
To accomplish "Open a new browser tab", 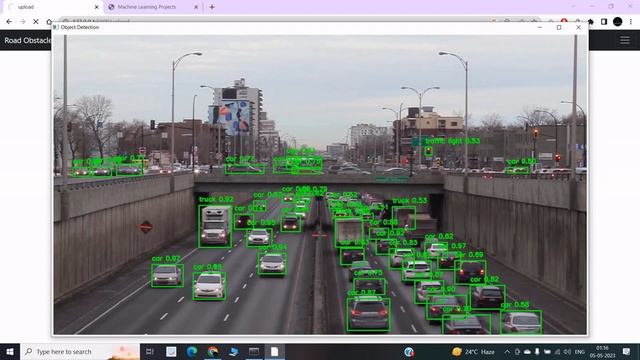I will (x=212, y=7).
